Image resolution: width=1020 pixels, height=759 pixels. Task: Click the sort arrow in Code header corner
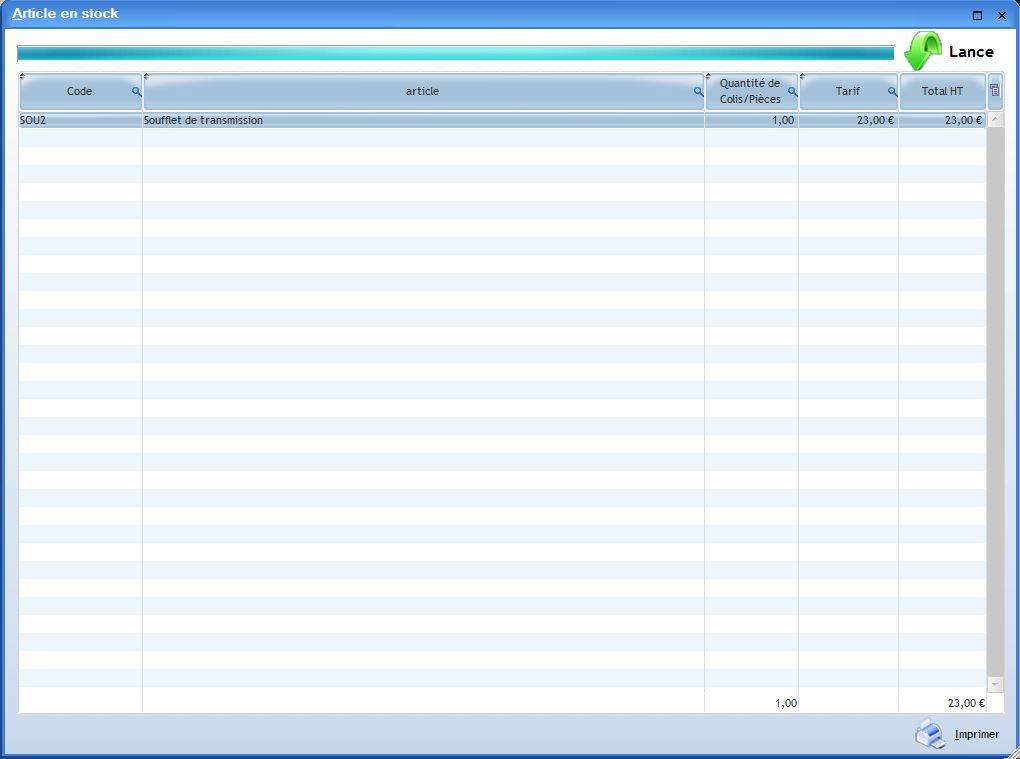(x=23, y=77)
